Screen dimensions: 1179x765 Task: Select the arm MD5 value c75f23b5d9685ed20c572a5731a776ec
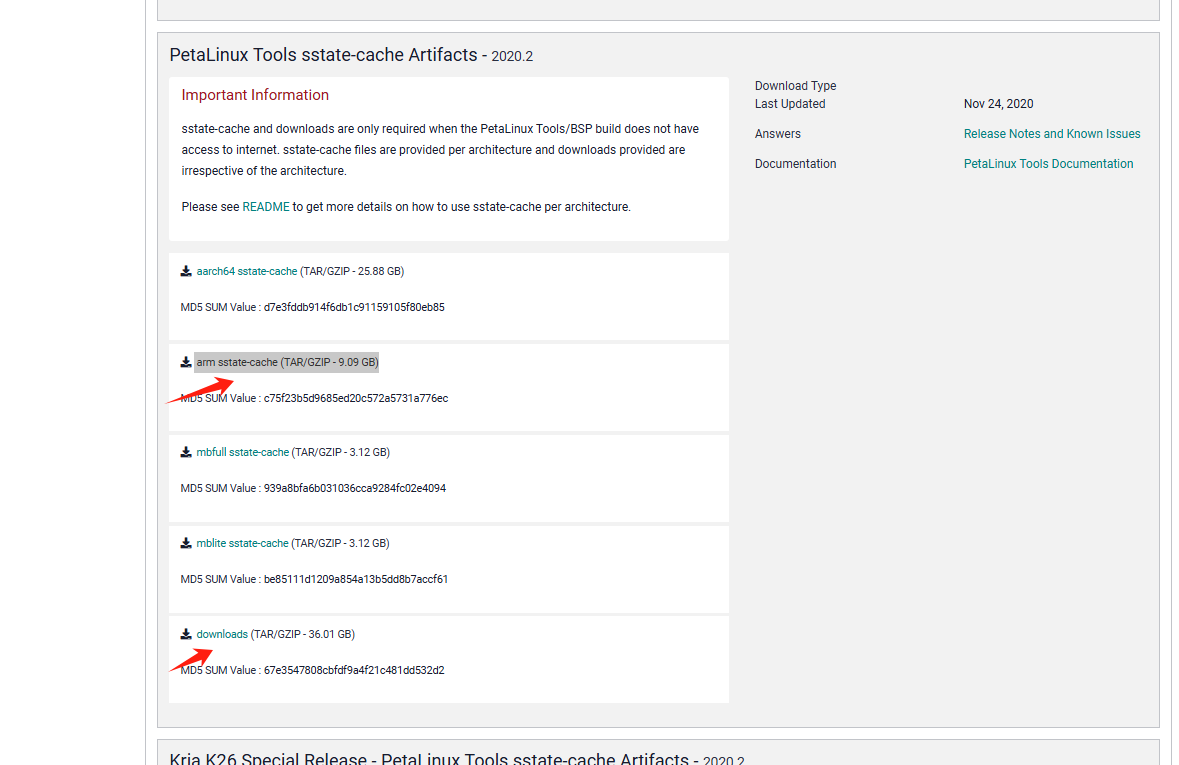pyautogui.click(x=356, y=399)
